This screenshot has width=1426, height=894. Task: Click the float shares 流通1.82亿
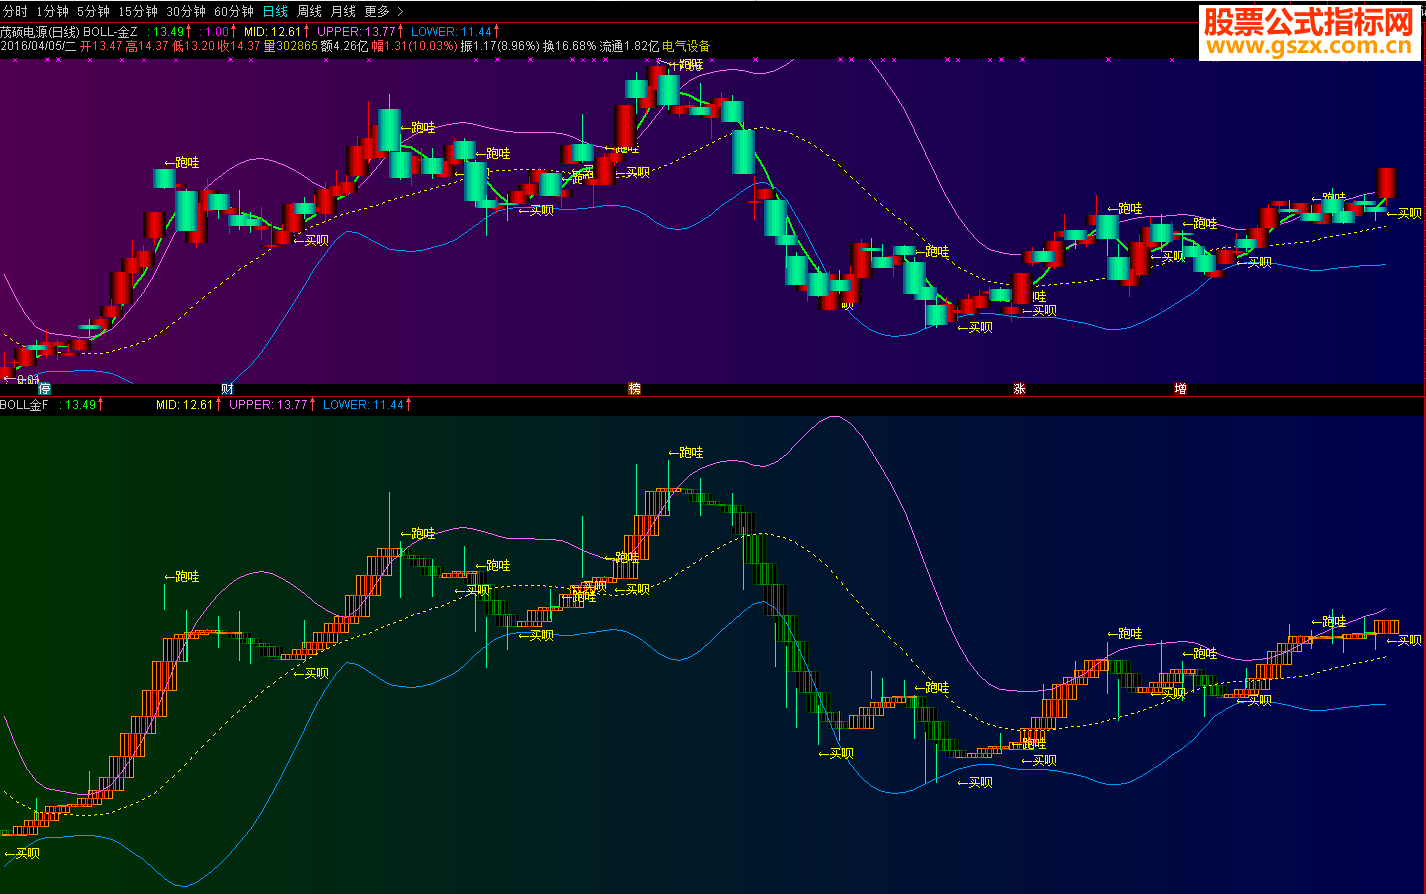(x=630, y=46)
